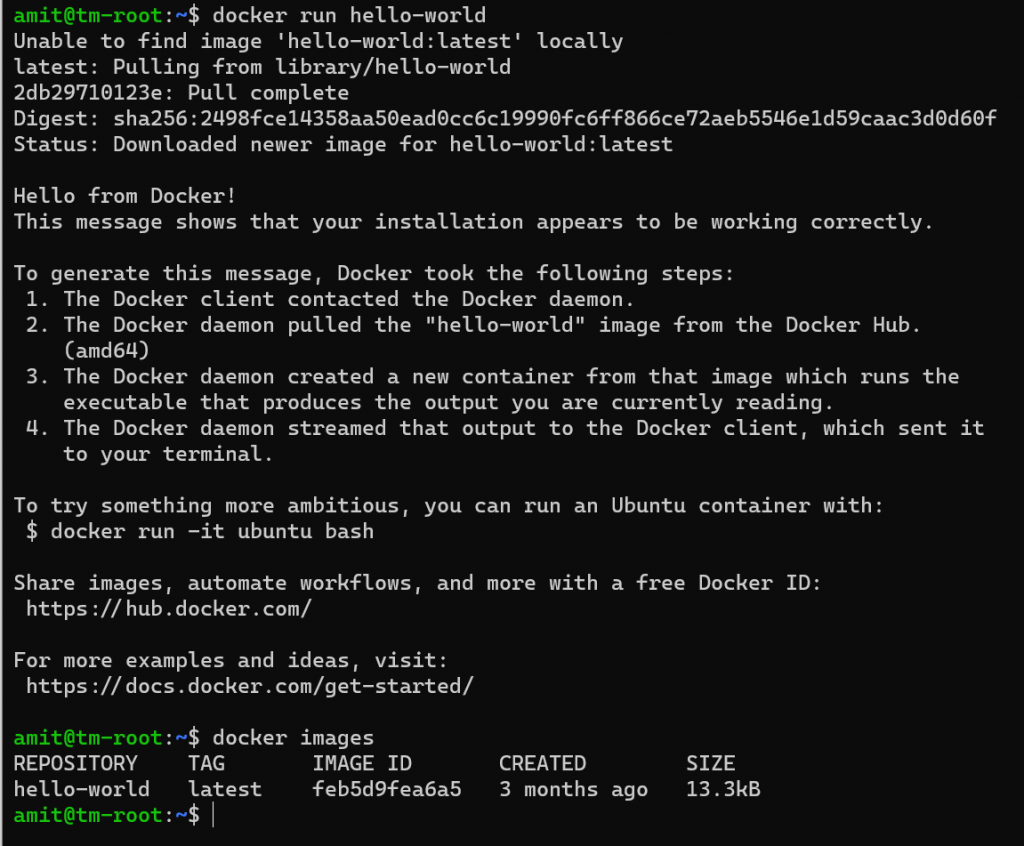Click the TAG column header

(206, 763)
